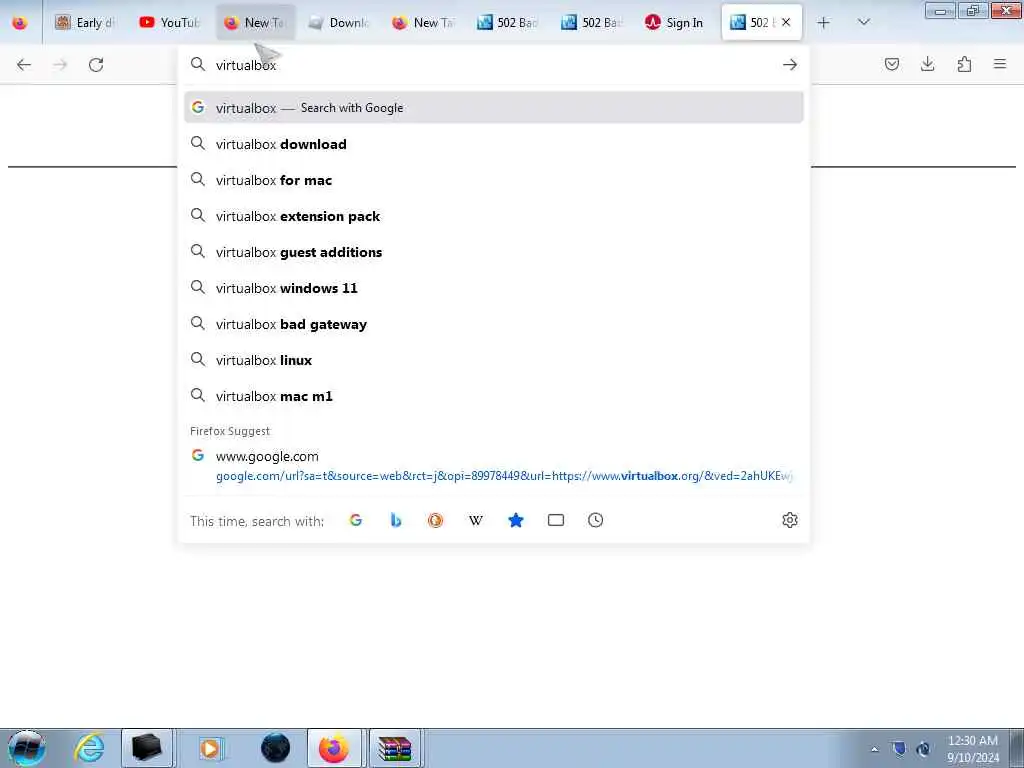Switch to the New Tab after Downloads

(x=424, y=23)
